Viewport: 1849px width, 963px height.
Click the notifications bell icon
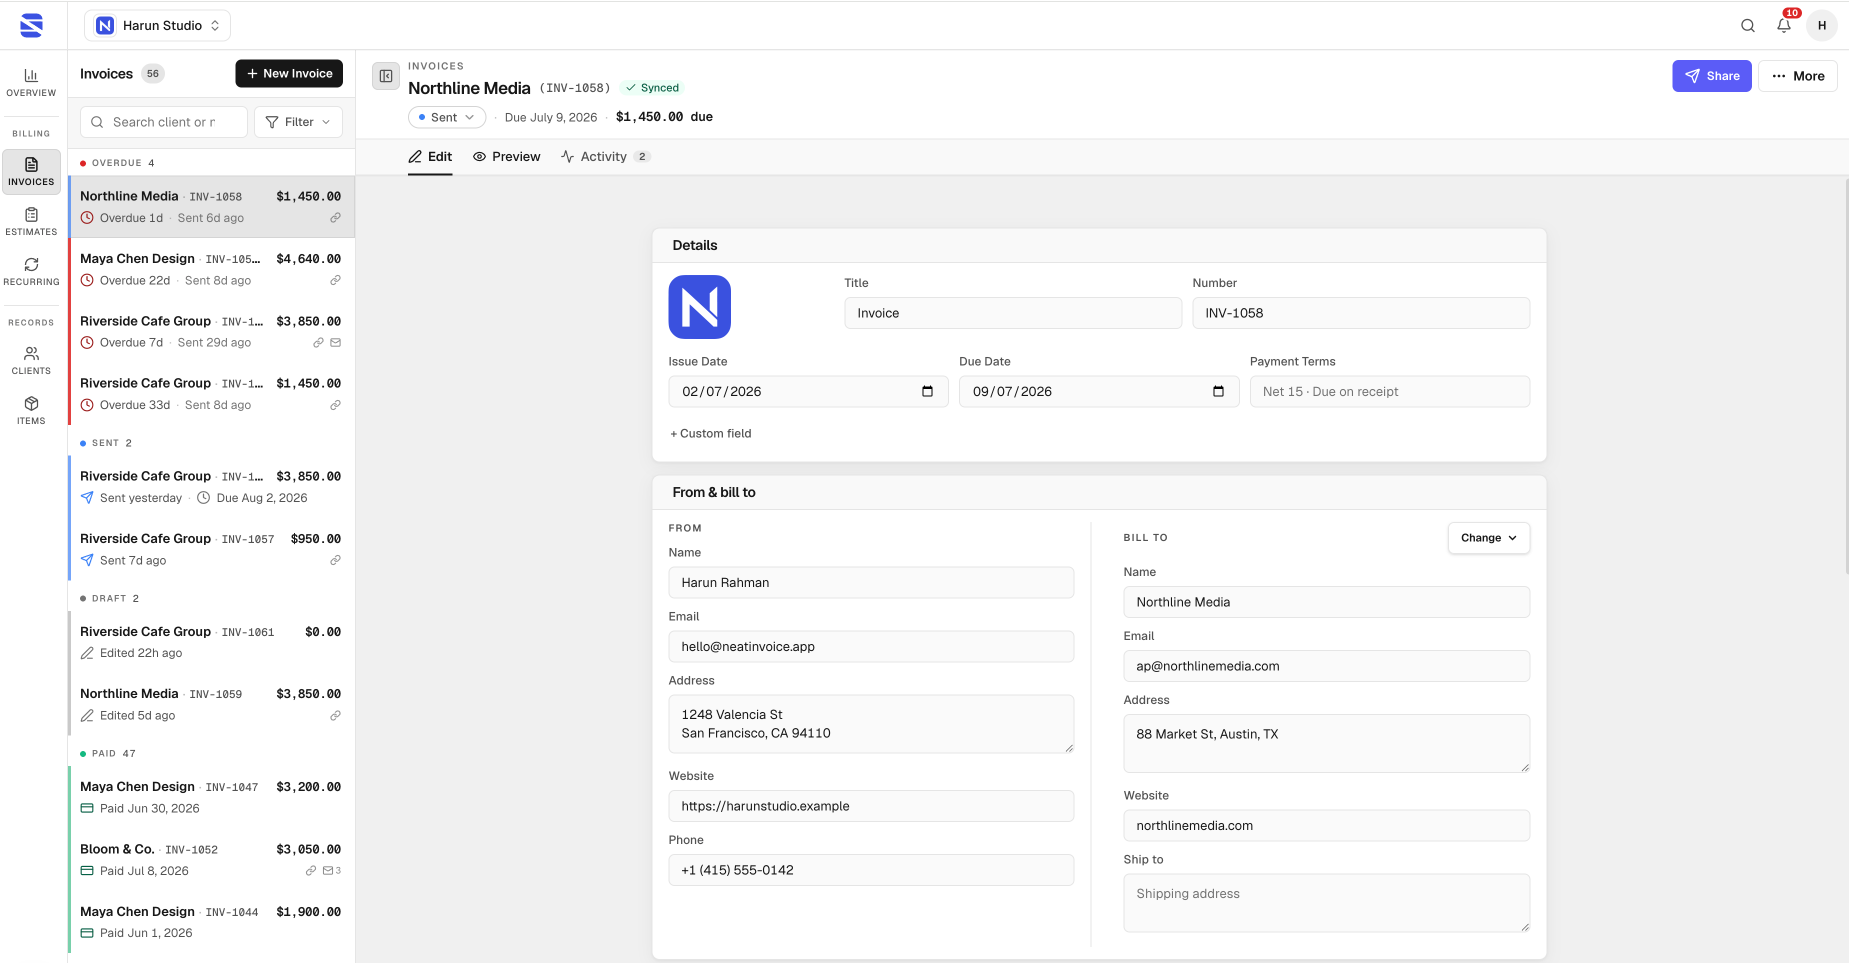point(1784,25)
